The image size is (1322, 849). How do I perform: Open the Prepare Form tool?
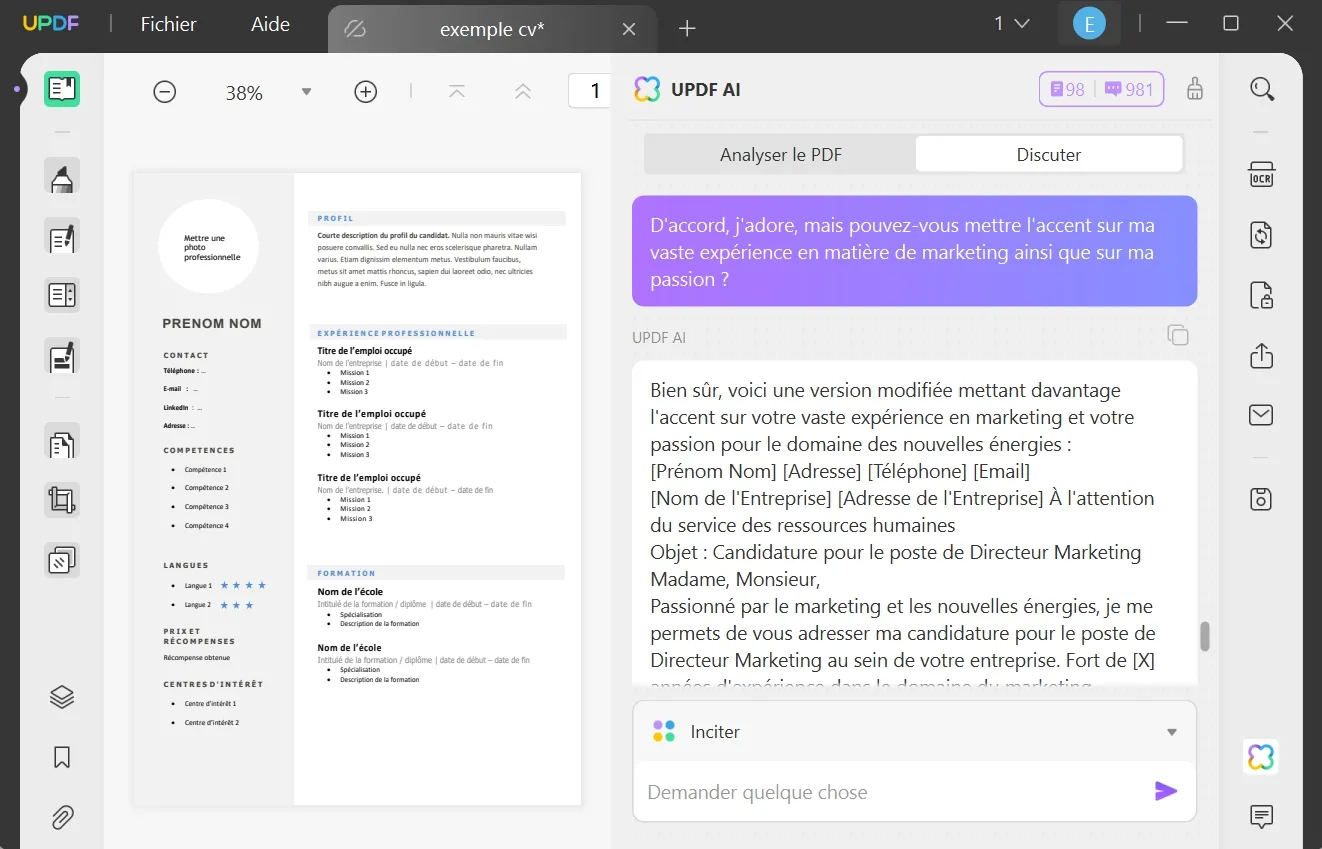pos(62,295)
